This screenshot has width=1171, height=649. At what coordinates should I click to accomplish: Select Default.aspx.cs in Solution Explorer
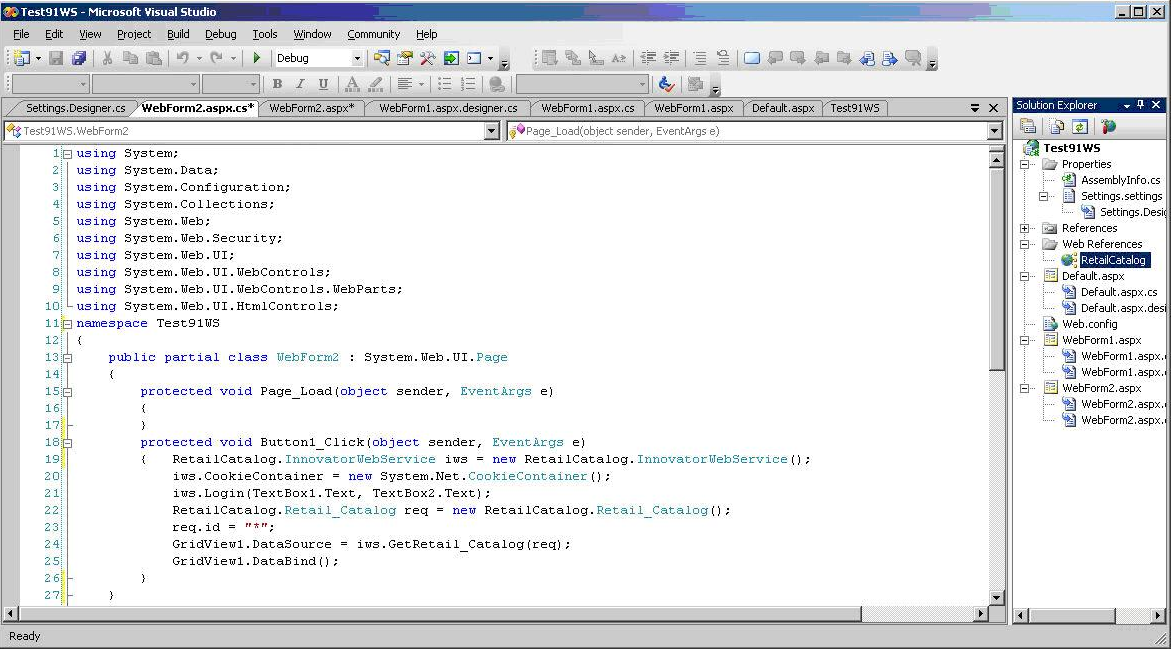1119,292
